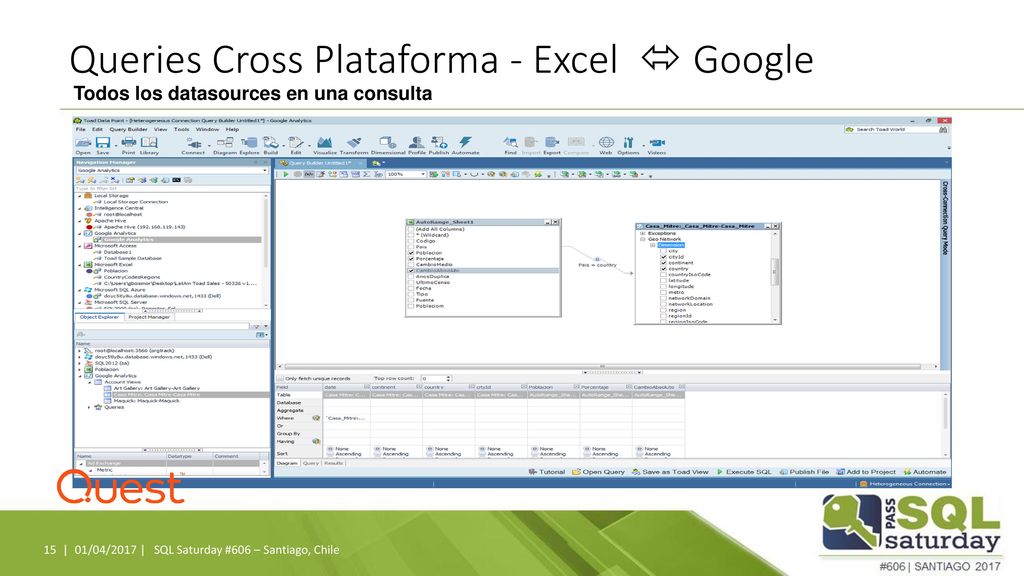The height and width of the screenshot is (576, 1024).
Task: Click the Automate lightning icon in toolbar
Action: [x=465, y=142]
